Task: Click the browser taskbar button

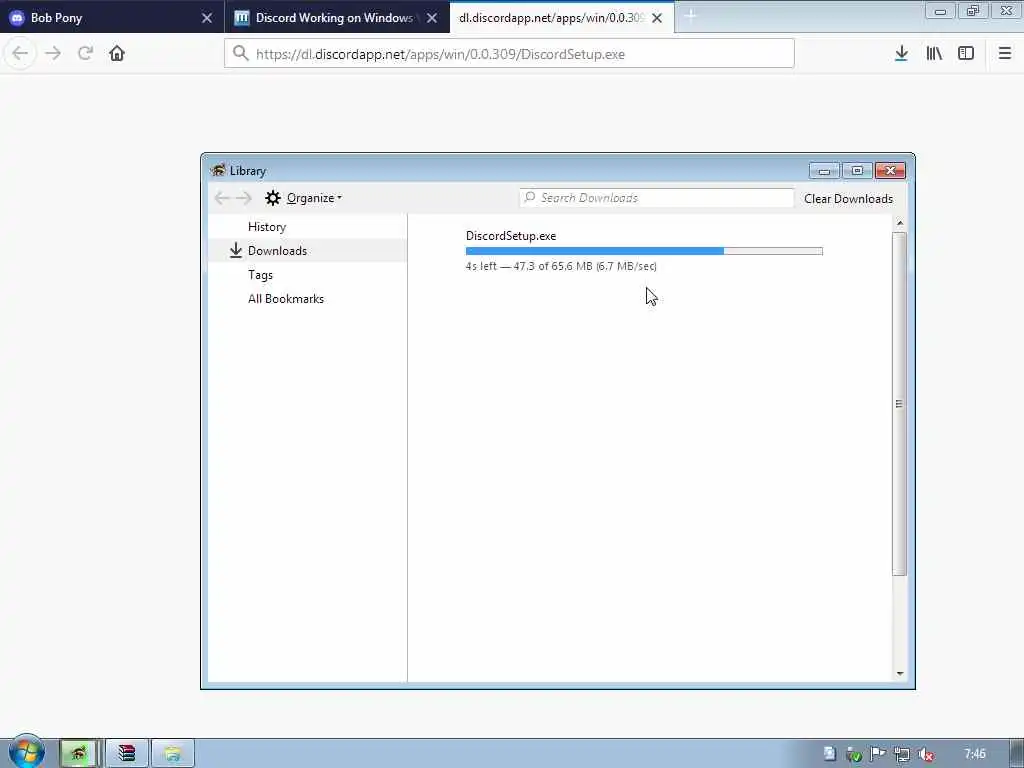Action: click(x=80, y=754)
